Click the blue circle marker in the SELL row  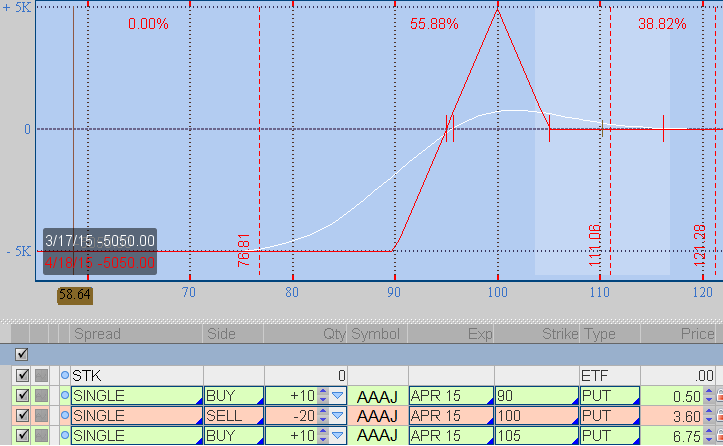click(x=65, y=415)
